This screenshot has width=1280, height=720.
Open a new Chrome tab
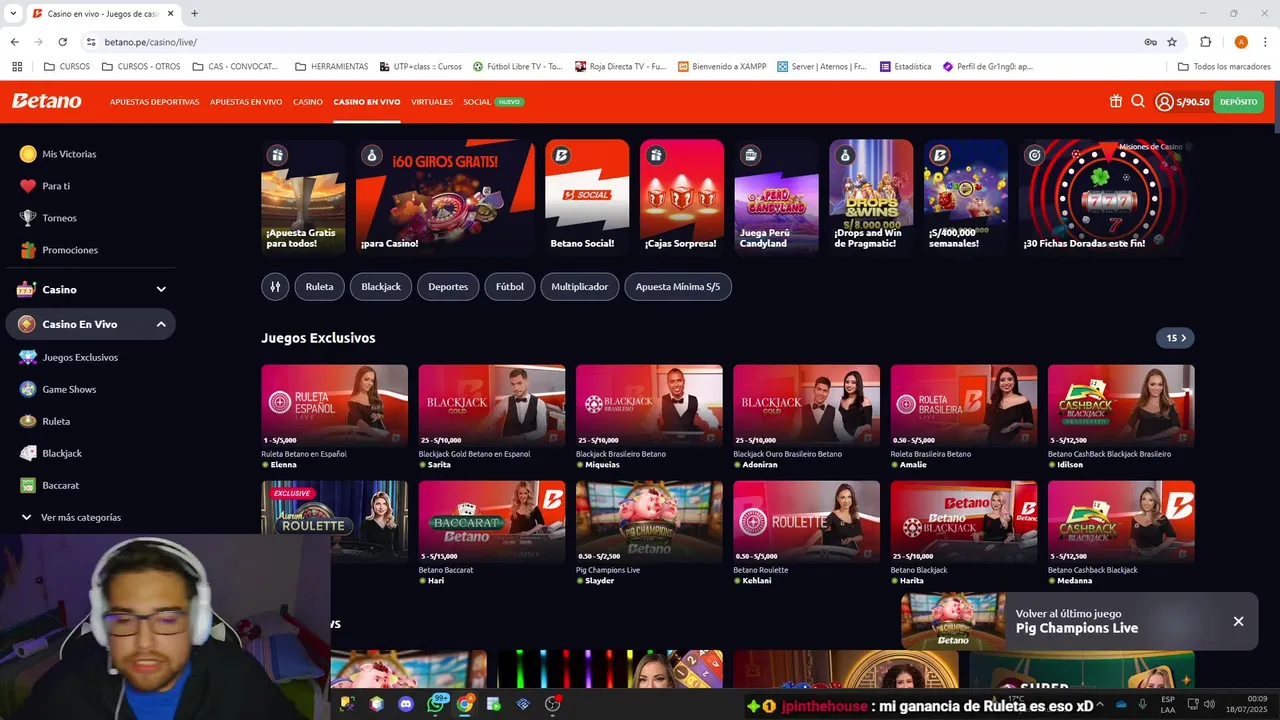194,13
